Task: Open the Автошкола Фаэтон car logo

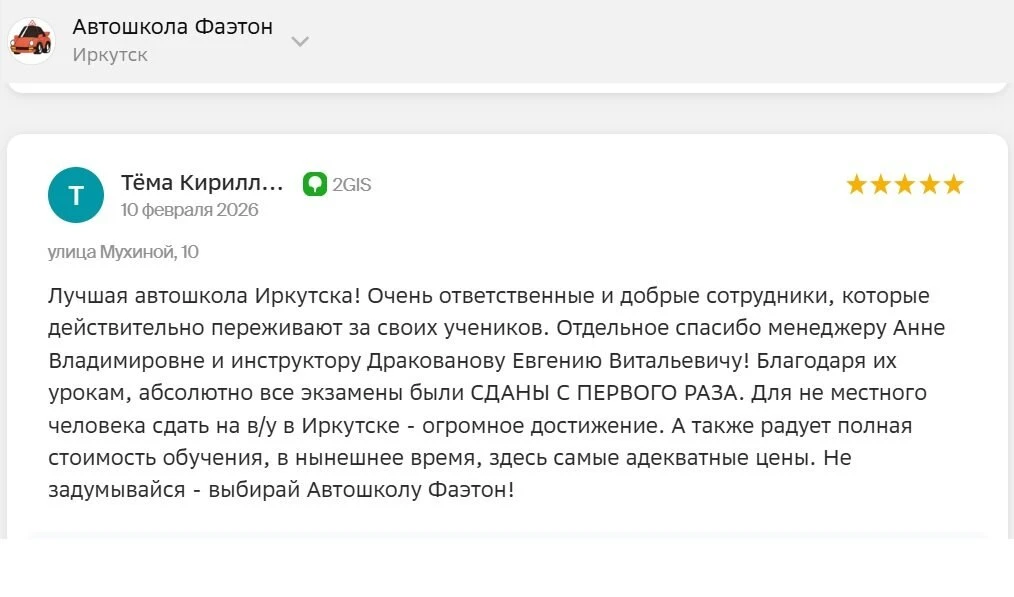Action: point(31,40)
